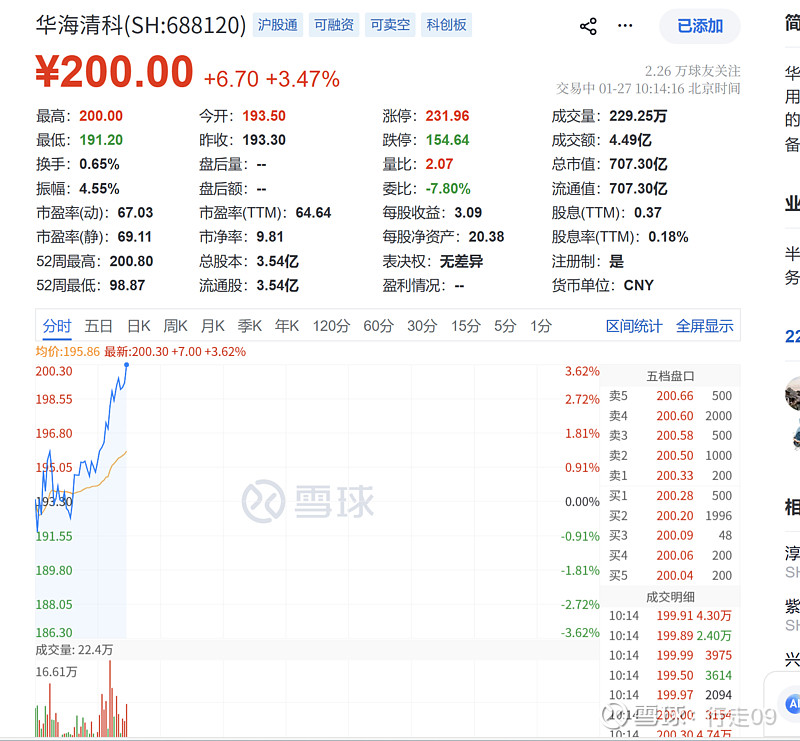Click the latest price point on chart
Image resolution: width=800 pixels, height=741 pixels.
click(x=127, y=365)
